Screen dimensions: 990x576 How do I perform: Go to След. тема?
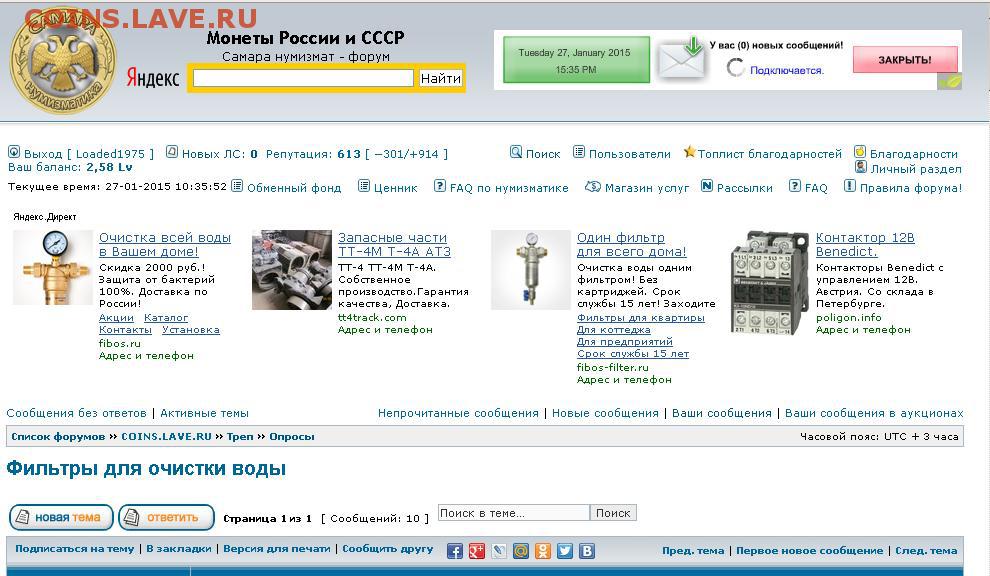point(926,551)
